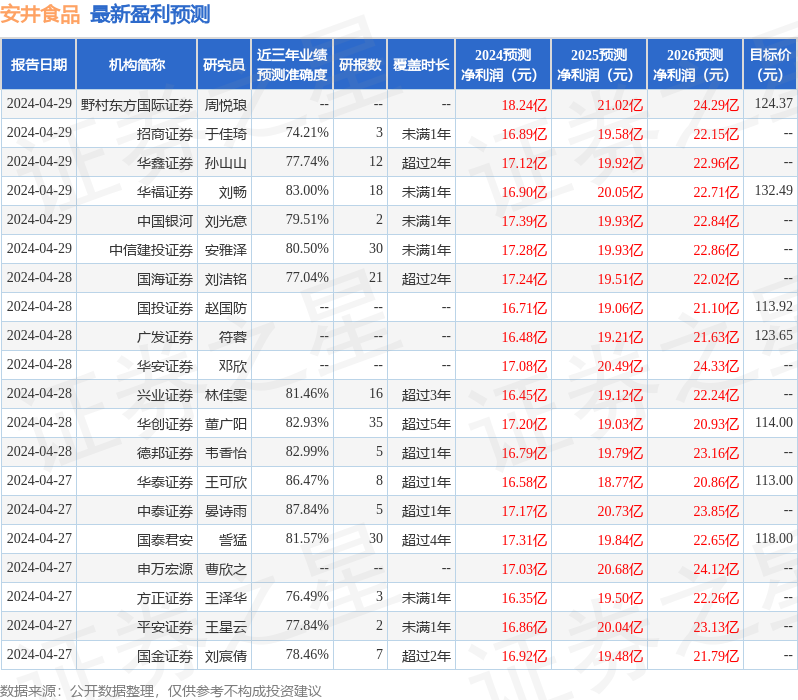Click 2026 profit value 24.33亿

[716, 366]
